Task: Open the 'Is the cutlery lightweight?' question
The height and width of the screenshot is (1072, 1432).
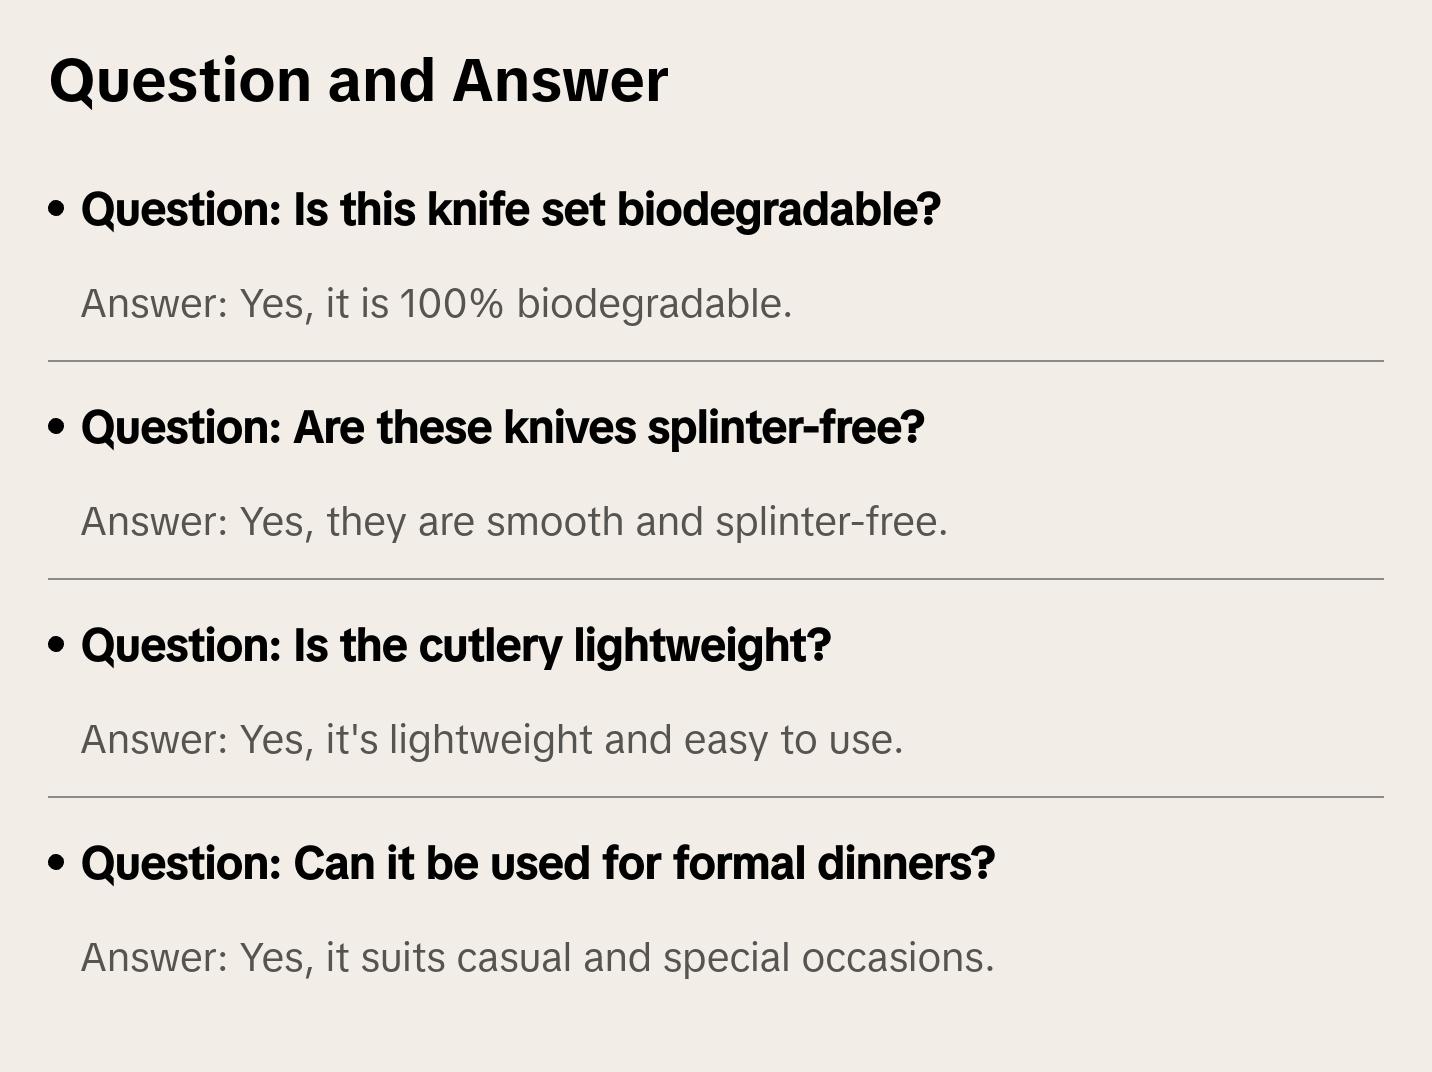Action: point(455,646)
